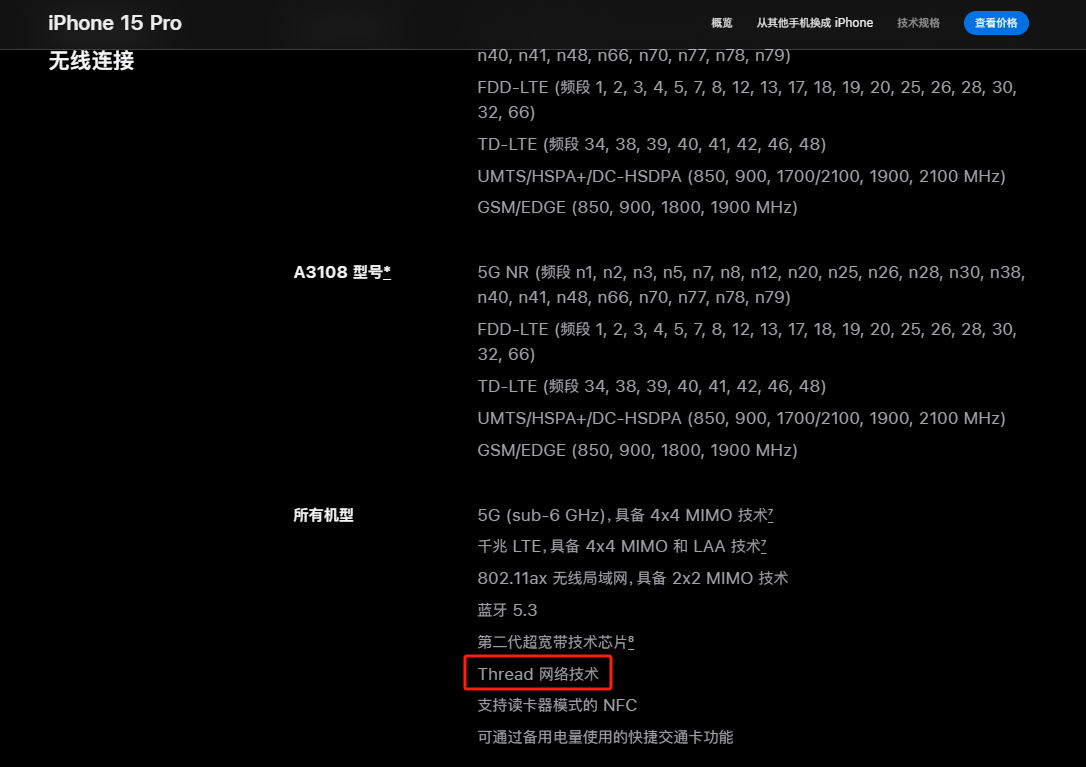Open the asterisk footnote beside A3108 型号
Screen dimensions: 1086x767
[x=387, y=272]
